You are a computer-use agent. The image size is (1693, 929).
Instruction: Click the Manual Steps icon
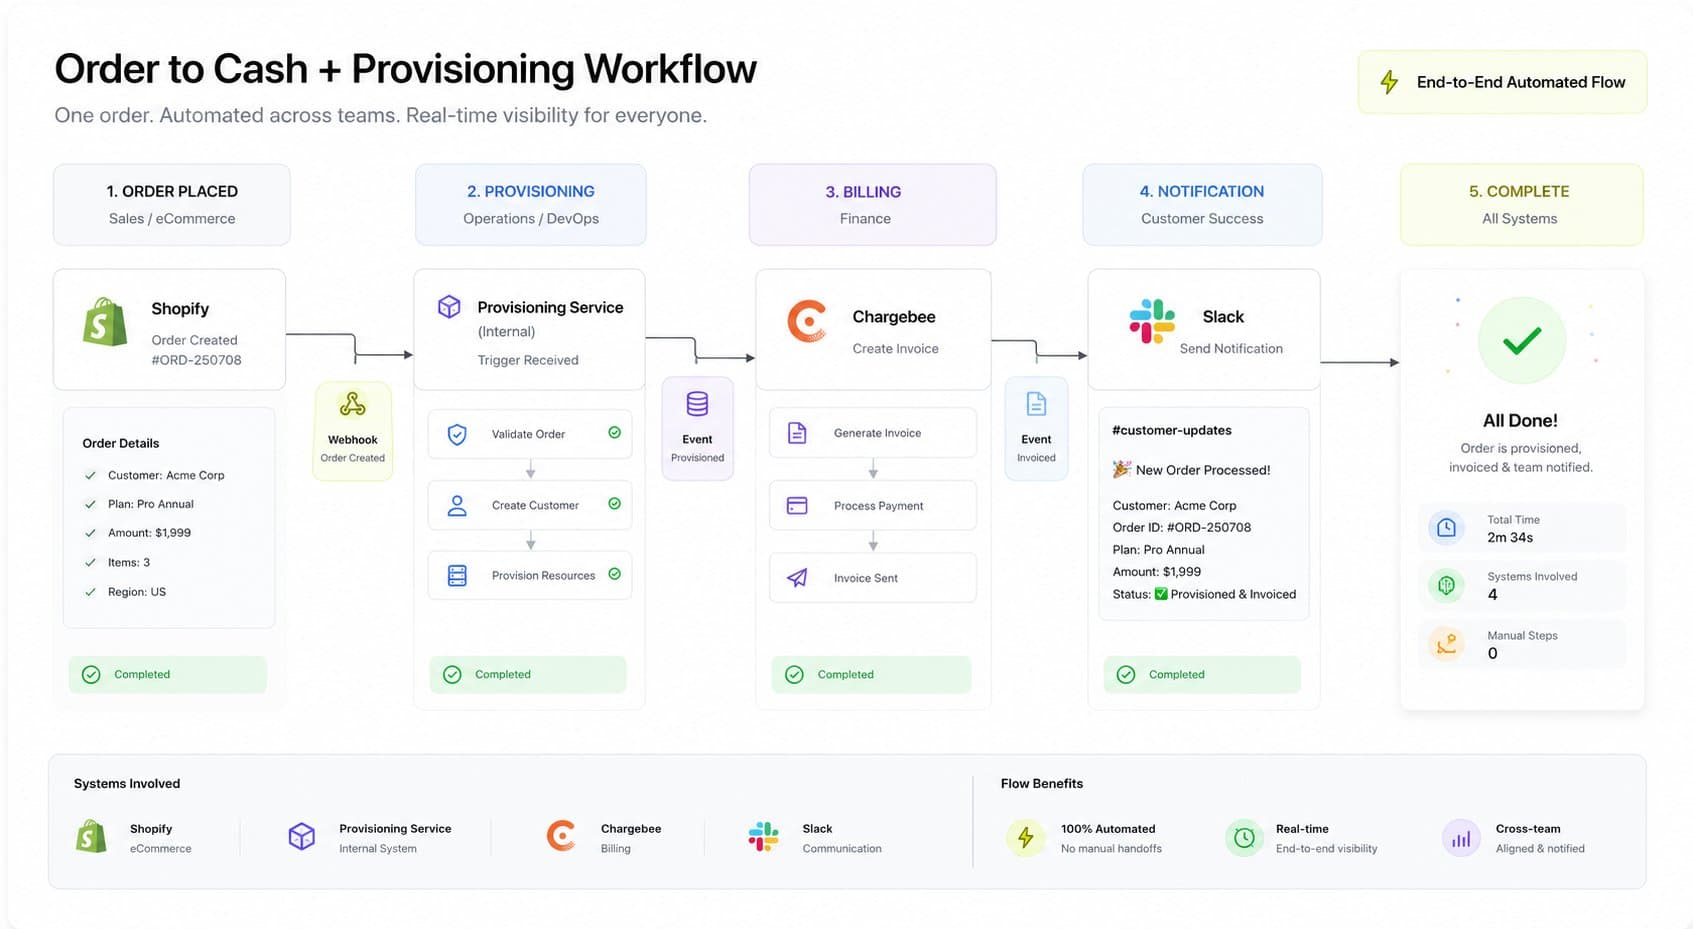pos(1446,644)
